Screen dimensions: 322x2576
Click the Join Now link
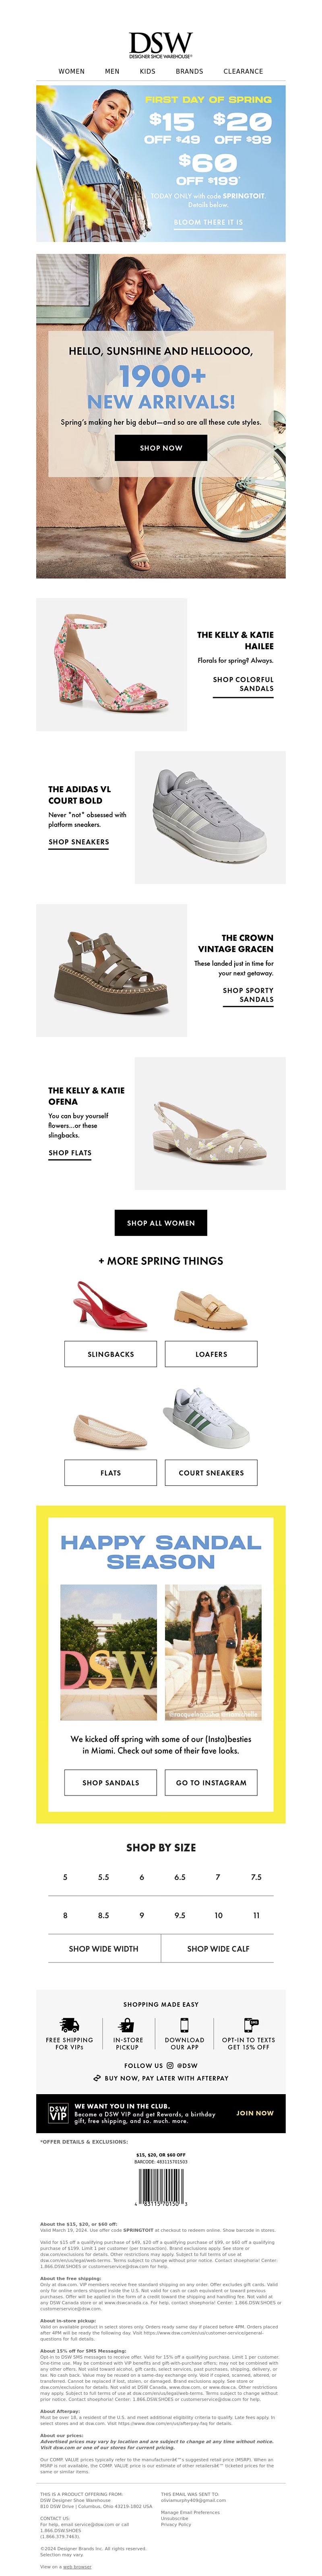coord(255,2113)
